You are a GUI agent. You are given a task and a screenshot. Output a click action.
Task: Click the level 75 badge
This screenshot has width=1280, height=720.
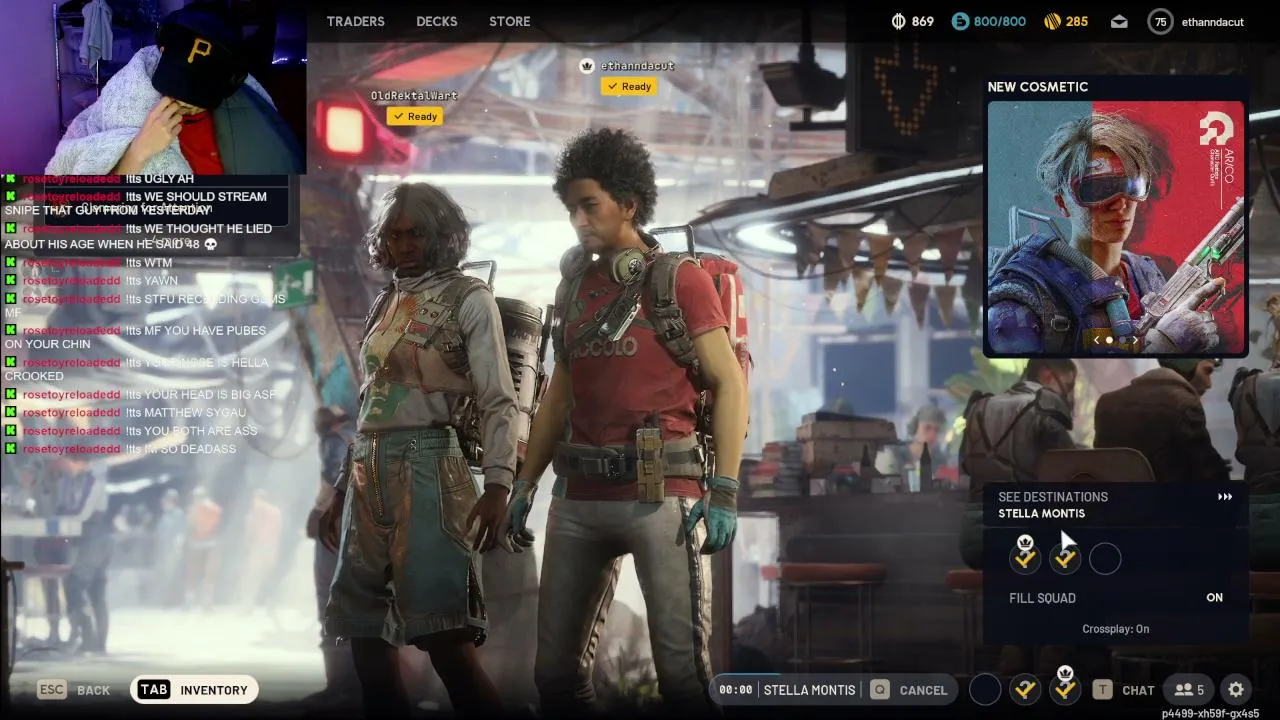coord(1160,21)
